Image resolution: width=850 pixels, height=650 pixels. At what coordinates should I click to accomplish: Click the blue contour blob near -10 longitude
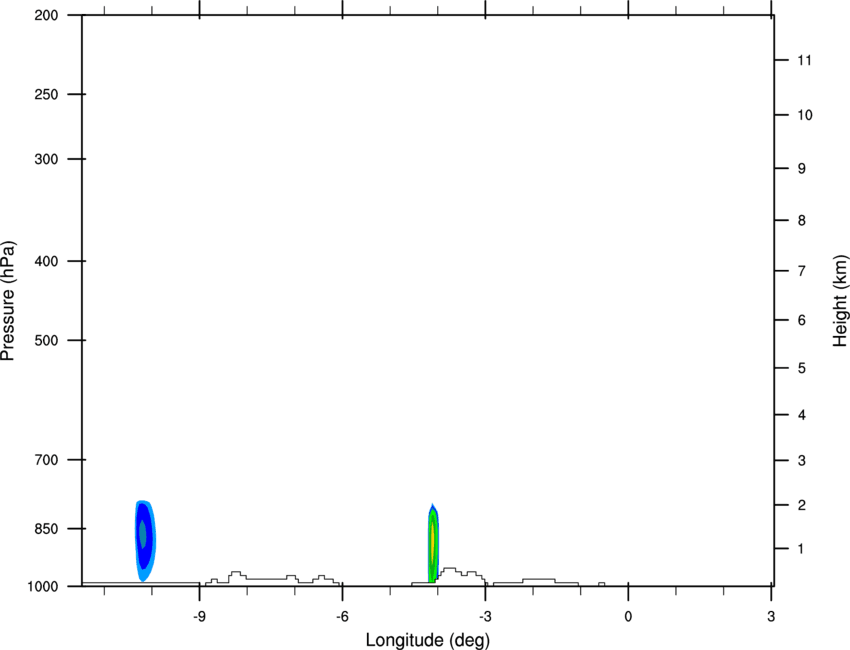pyautogui.click(x=145, y=540)
